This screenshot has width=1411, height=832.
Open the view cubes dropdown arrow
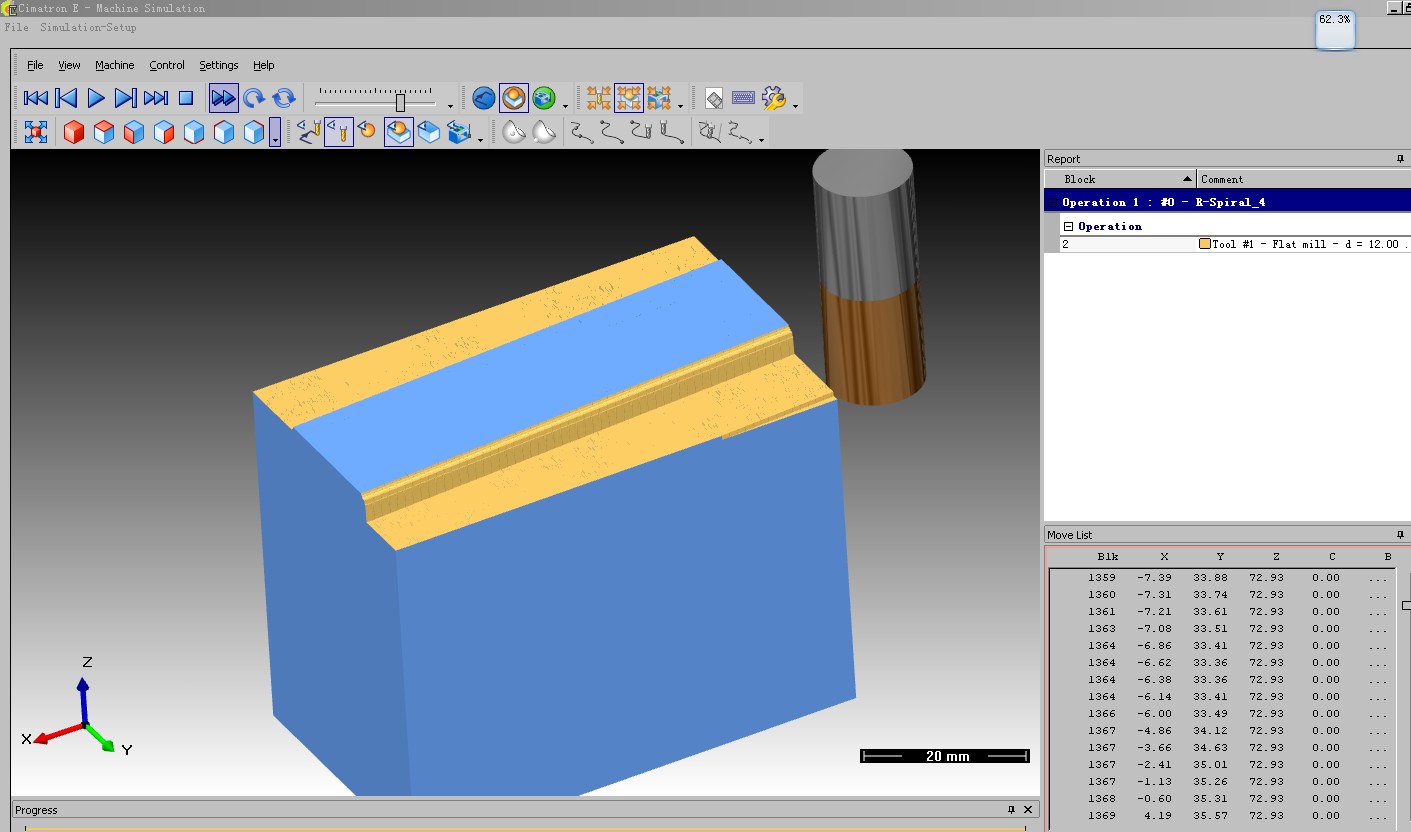pos(275,132)
